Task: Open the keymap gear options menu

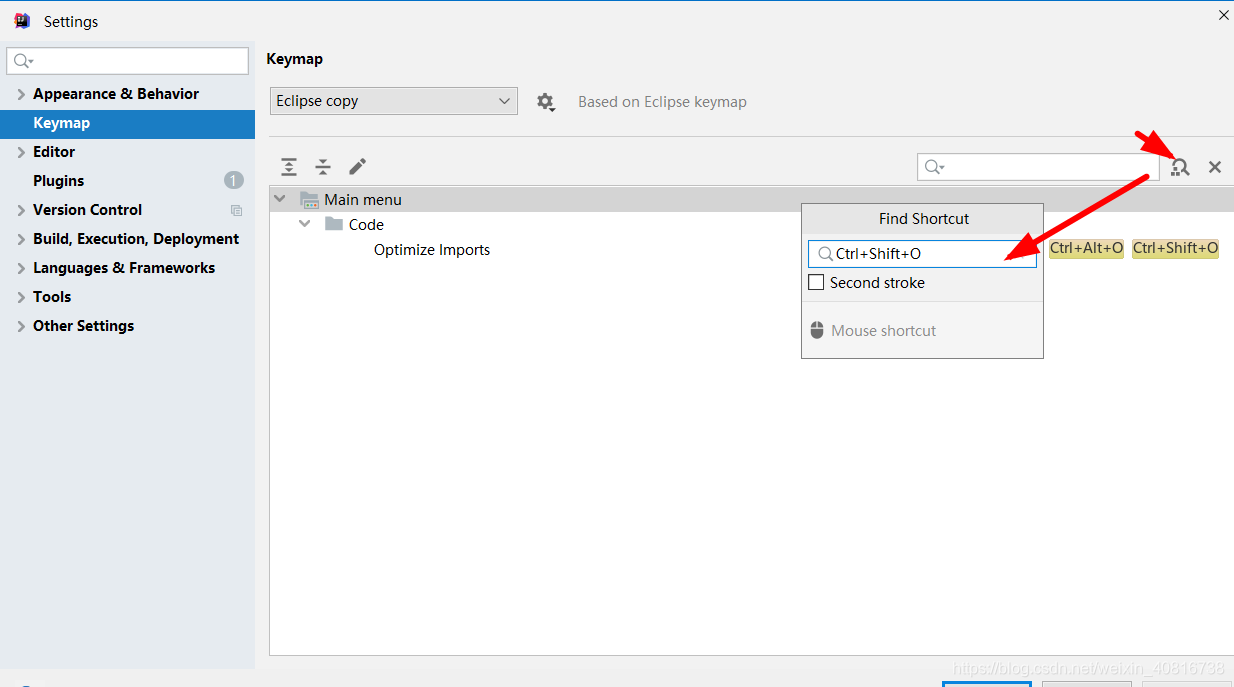Action: pos(545,101)
